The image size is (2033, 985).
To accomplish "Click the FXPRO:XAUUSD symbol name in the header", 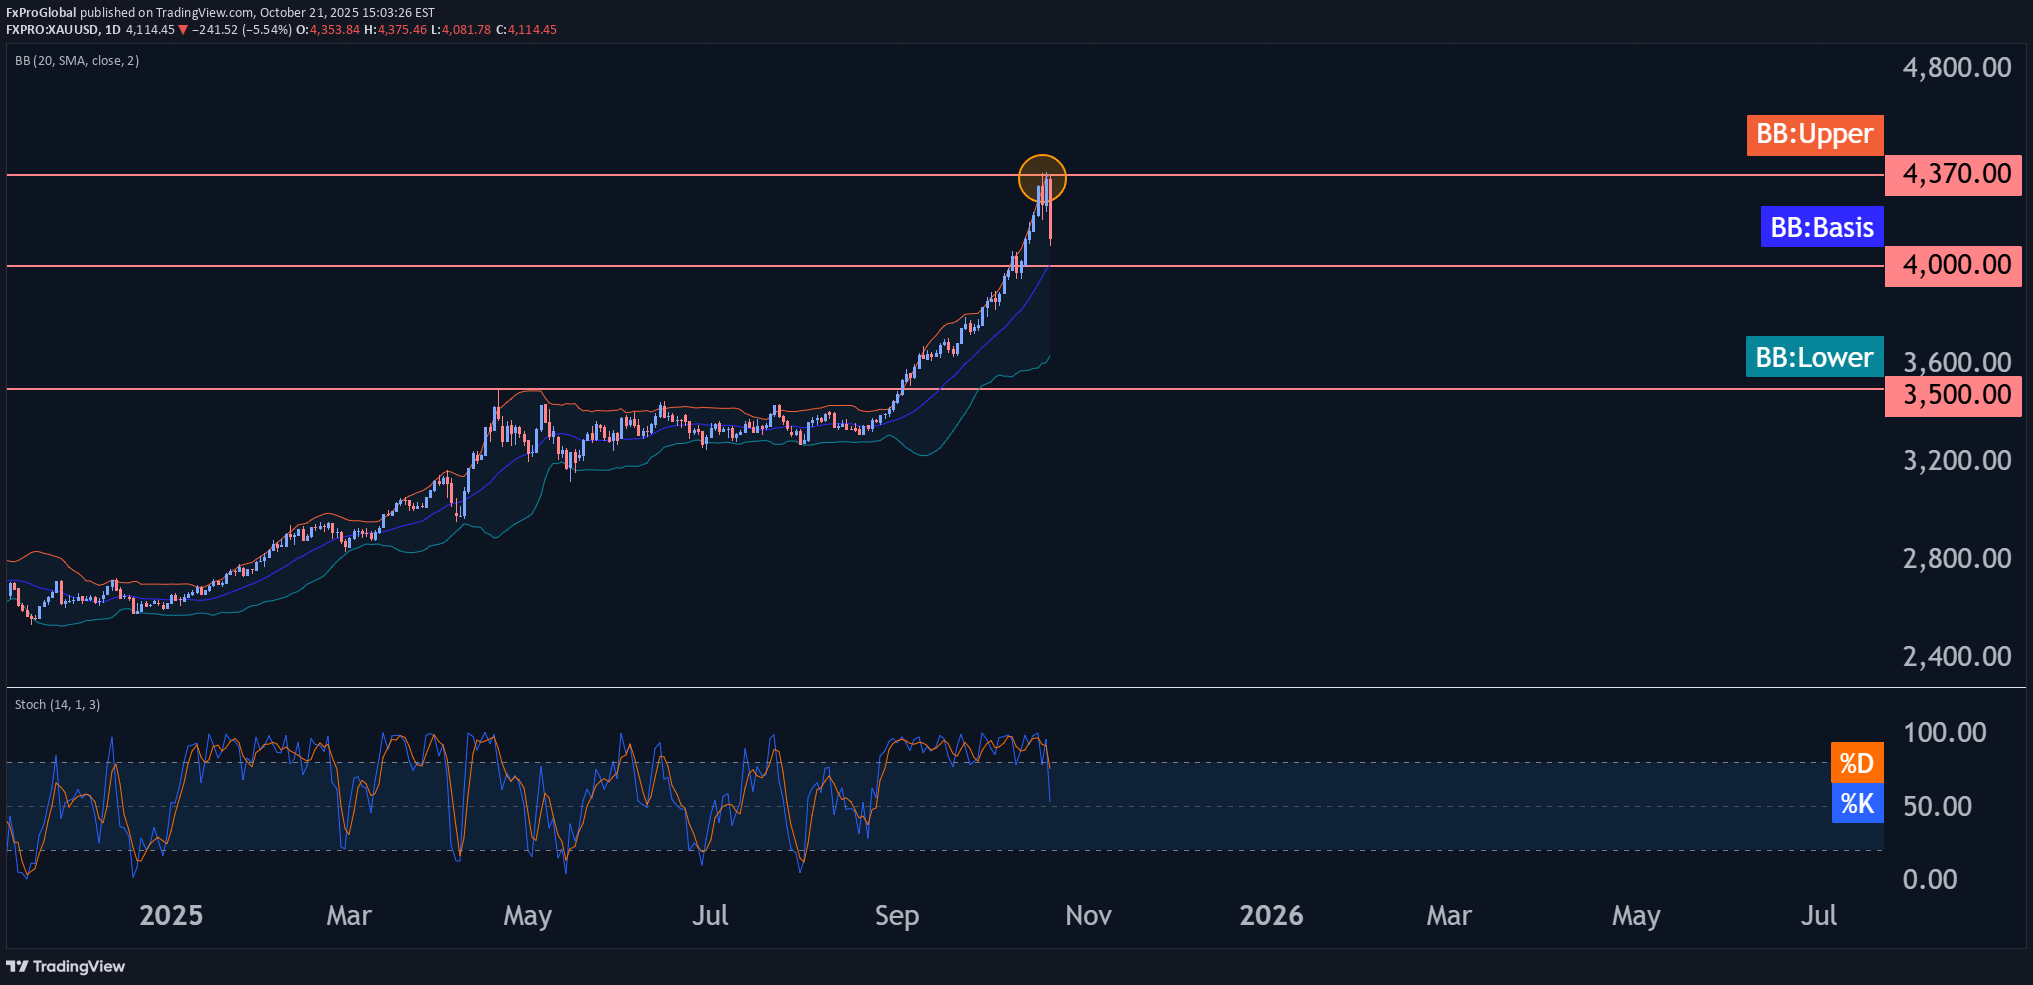I will 52,30.
